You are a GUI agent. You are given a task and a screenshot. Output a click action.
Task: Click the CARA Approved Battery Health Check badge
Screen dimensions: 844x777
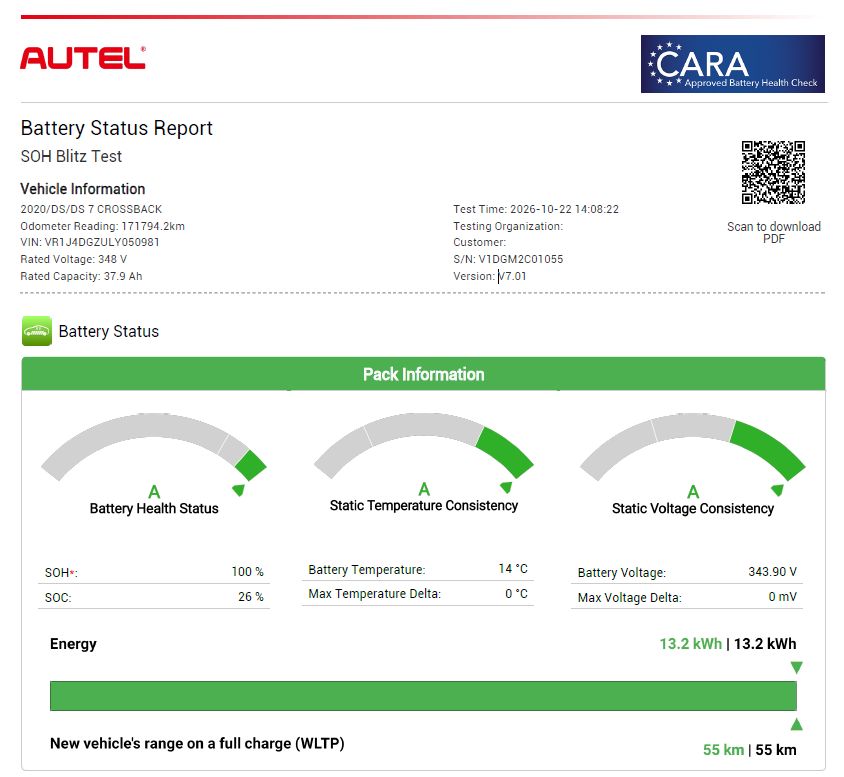(x=733, y=64)
